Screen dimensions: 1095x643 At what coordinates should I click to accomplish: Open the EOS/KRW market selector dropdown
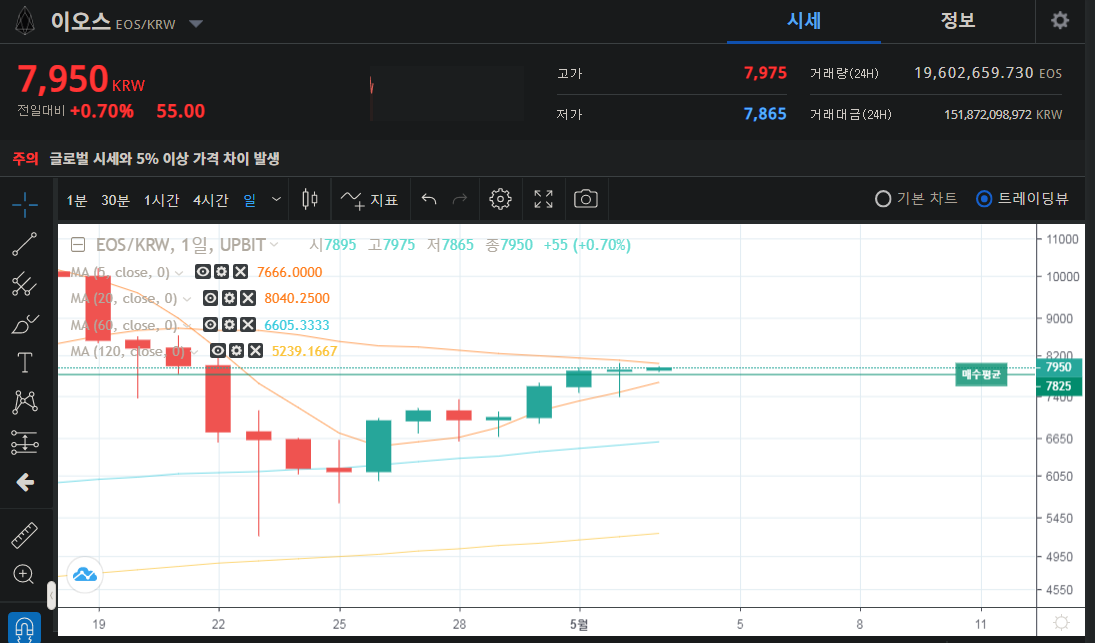tap(196, 24)
